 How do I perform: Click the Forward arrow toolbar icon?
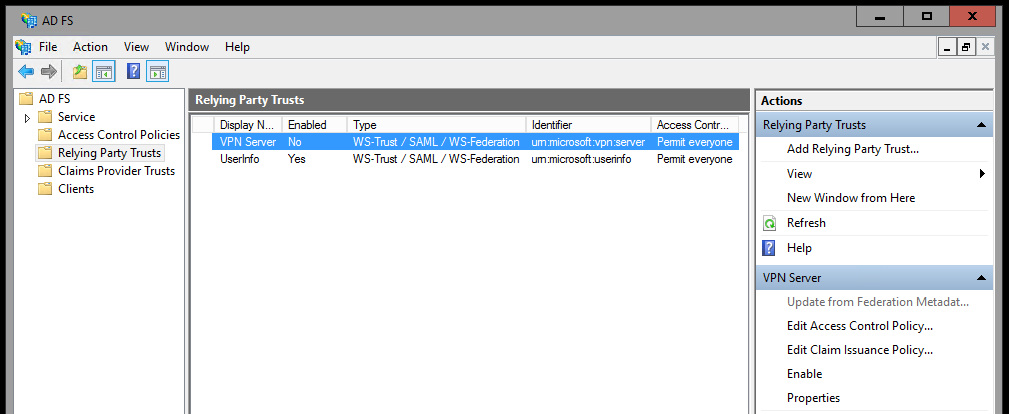tap(49, 71)
